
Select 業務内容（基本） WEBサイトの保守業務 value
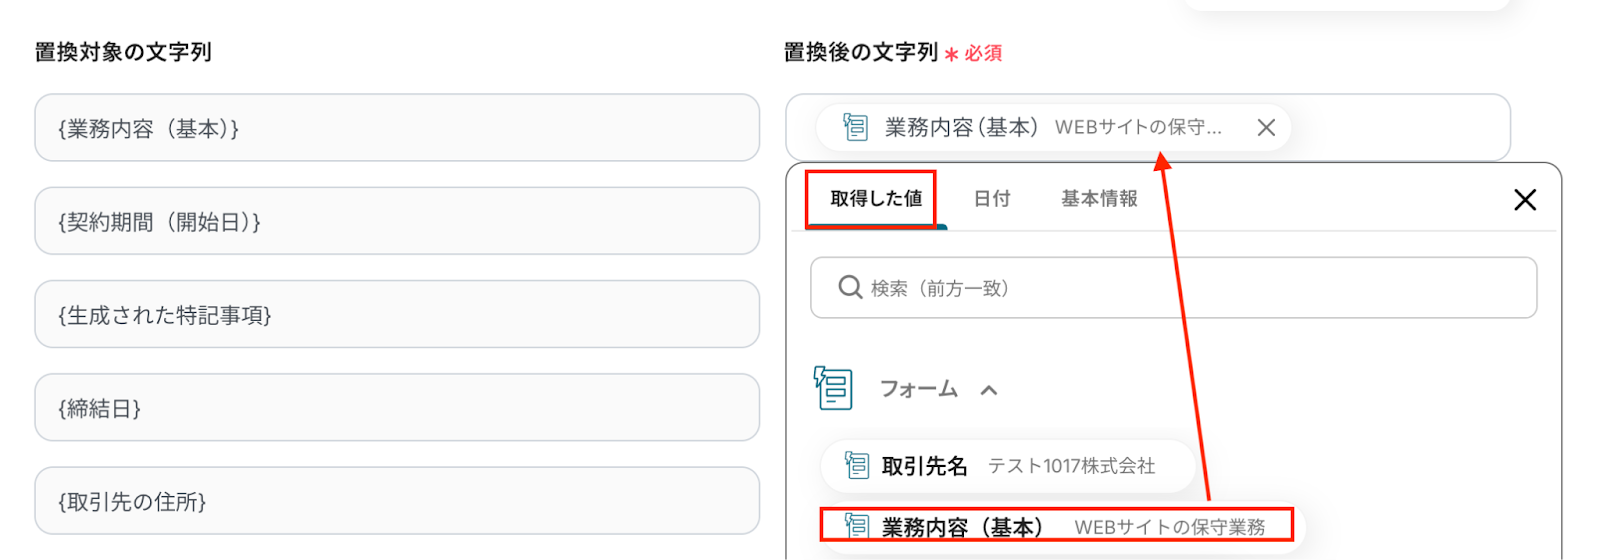[x=1168, y=527]
